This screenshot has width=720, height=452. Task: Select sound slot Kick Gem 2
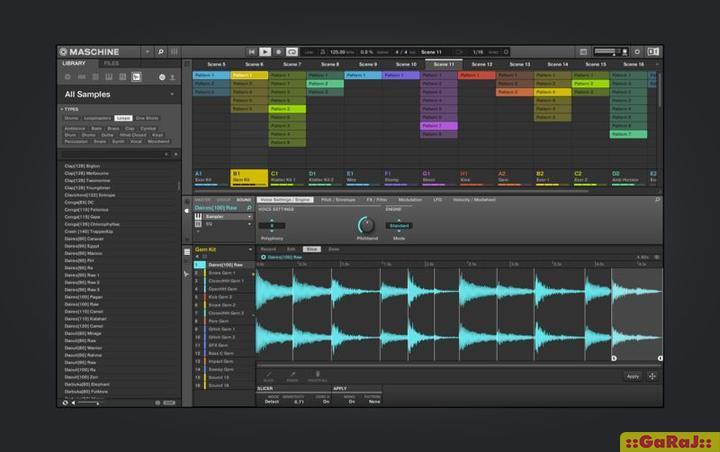point(224,297)
